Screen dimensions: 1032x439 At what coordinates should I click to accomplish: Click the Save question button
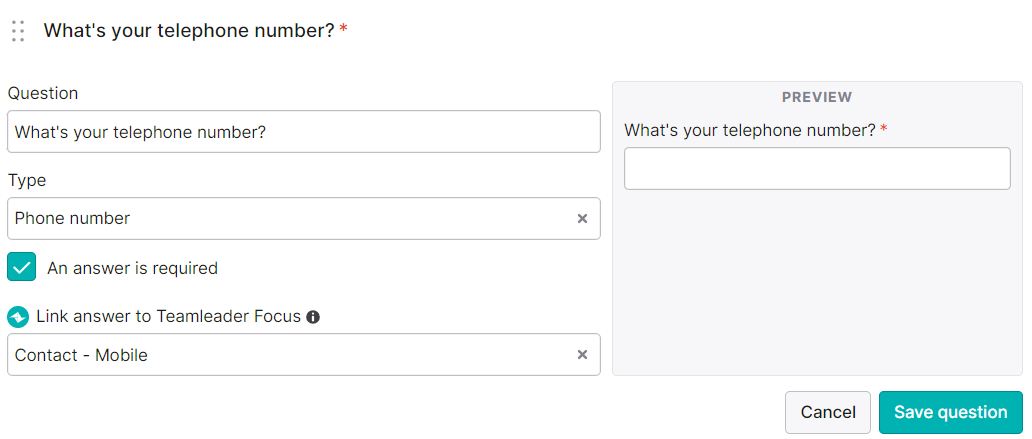click(950, 413)
